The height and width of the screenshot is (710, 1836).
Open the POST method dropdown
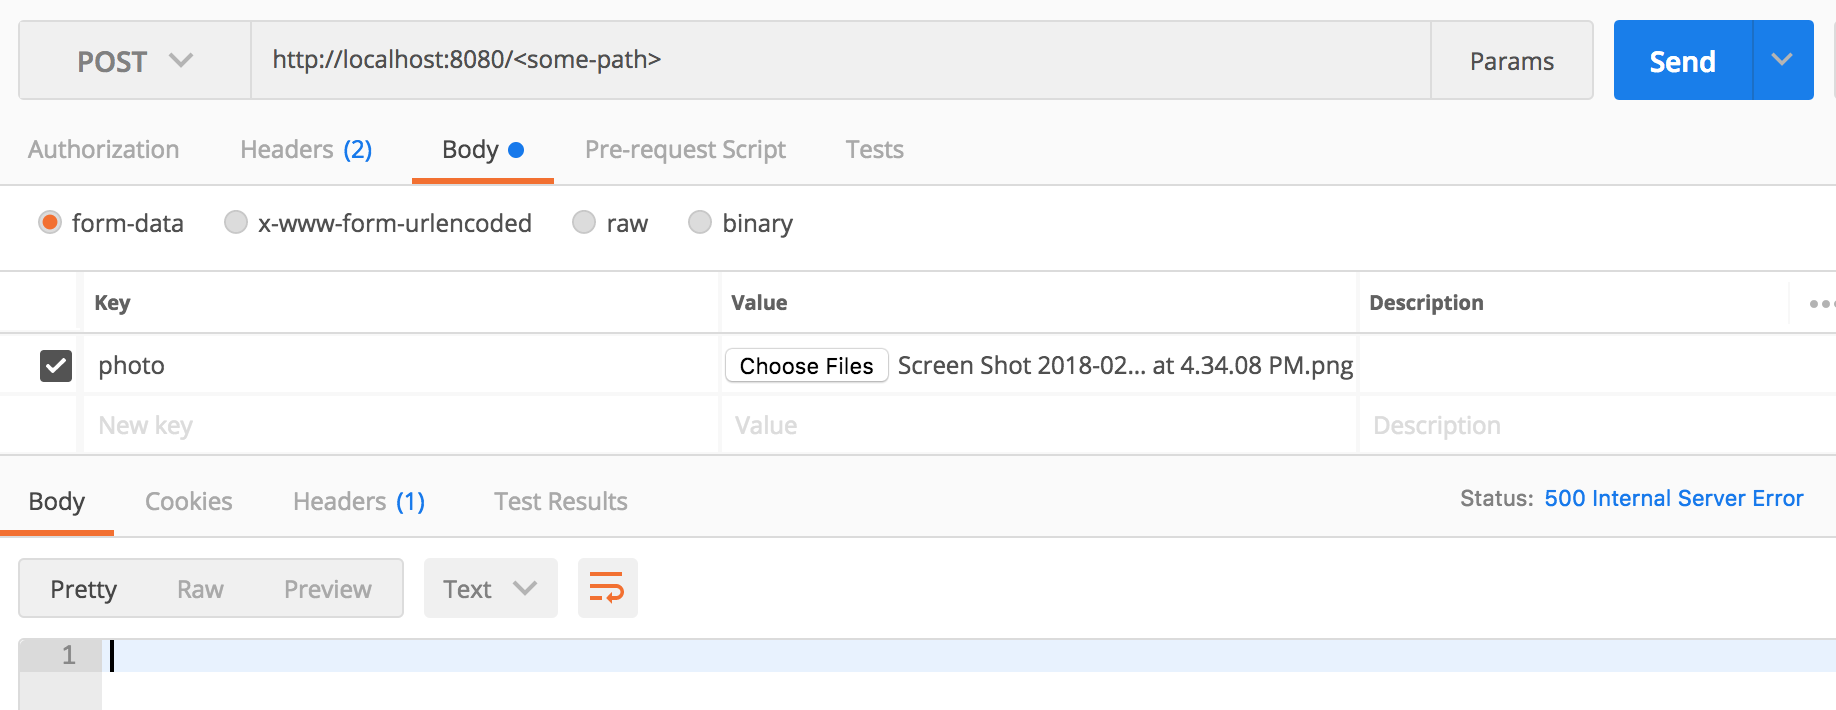pos(133,60)
